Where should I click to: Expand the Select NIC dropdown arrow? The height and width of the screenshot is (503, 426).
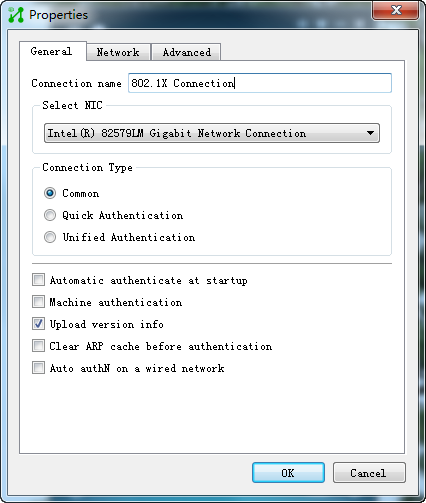pos(370,133)
